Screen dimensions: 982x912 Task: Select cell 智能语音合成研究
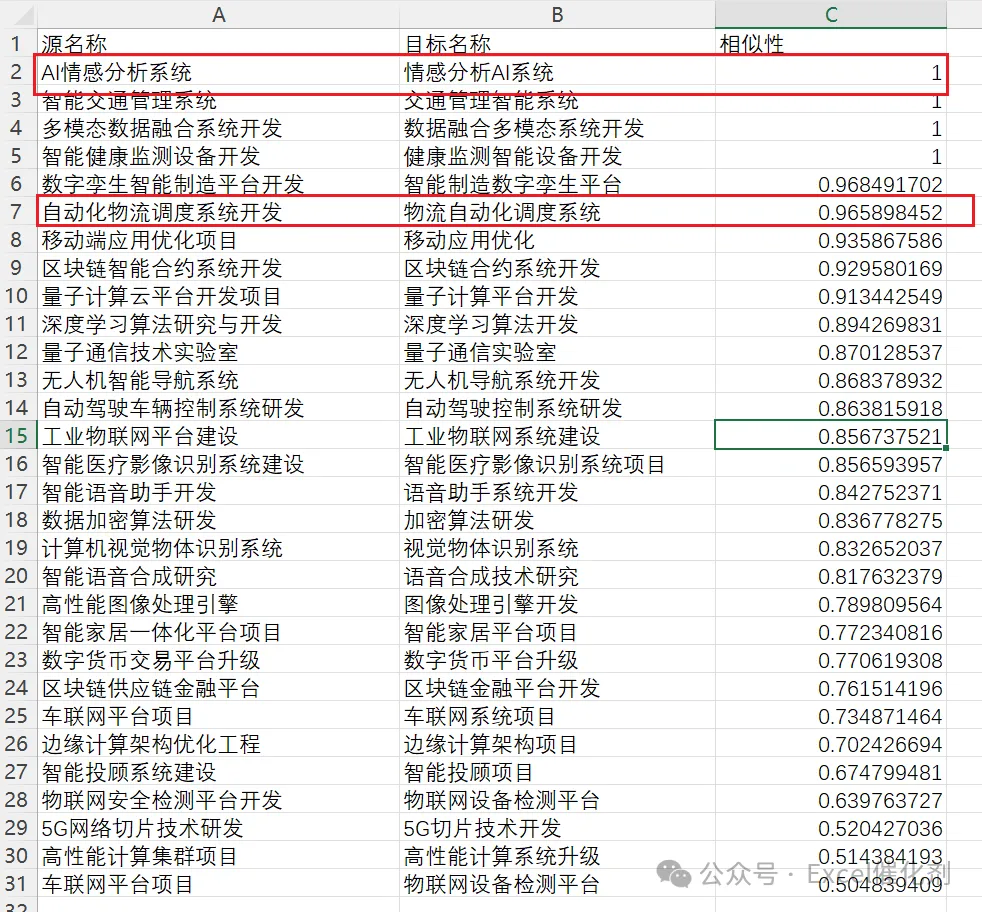[x=219, y=576]
